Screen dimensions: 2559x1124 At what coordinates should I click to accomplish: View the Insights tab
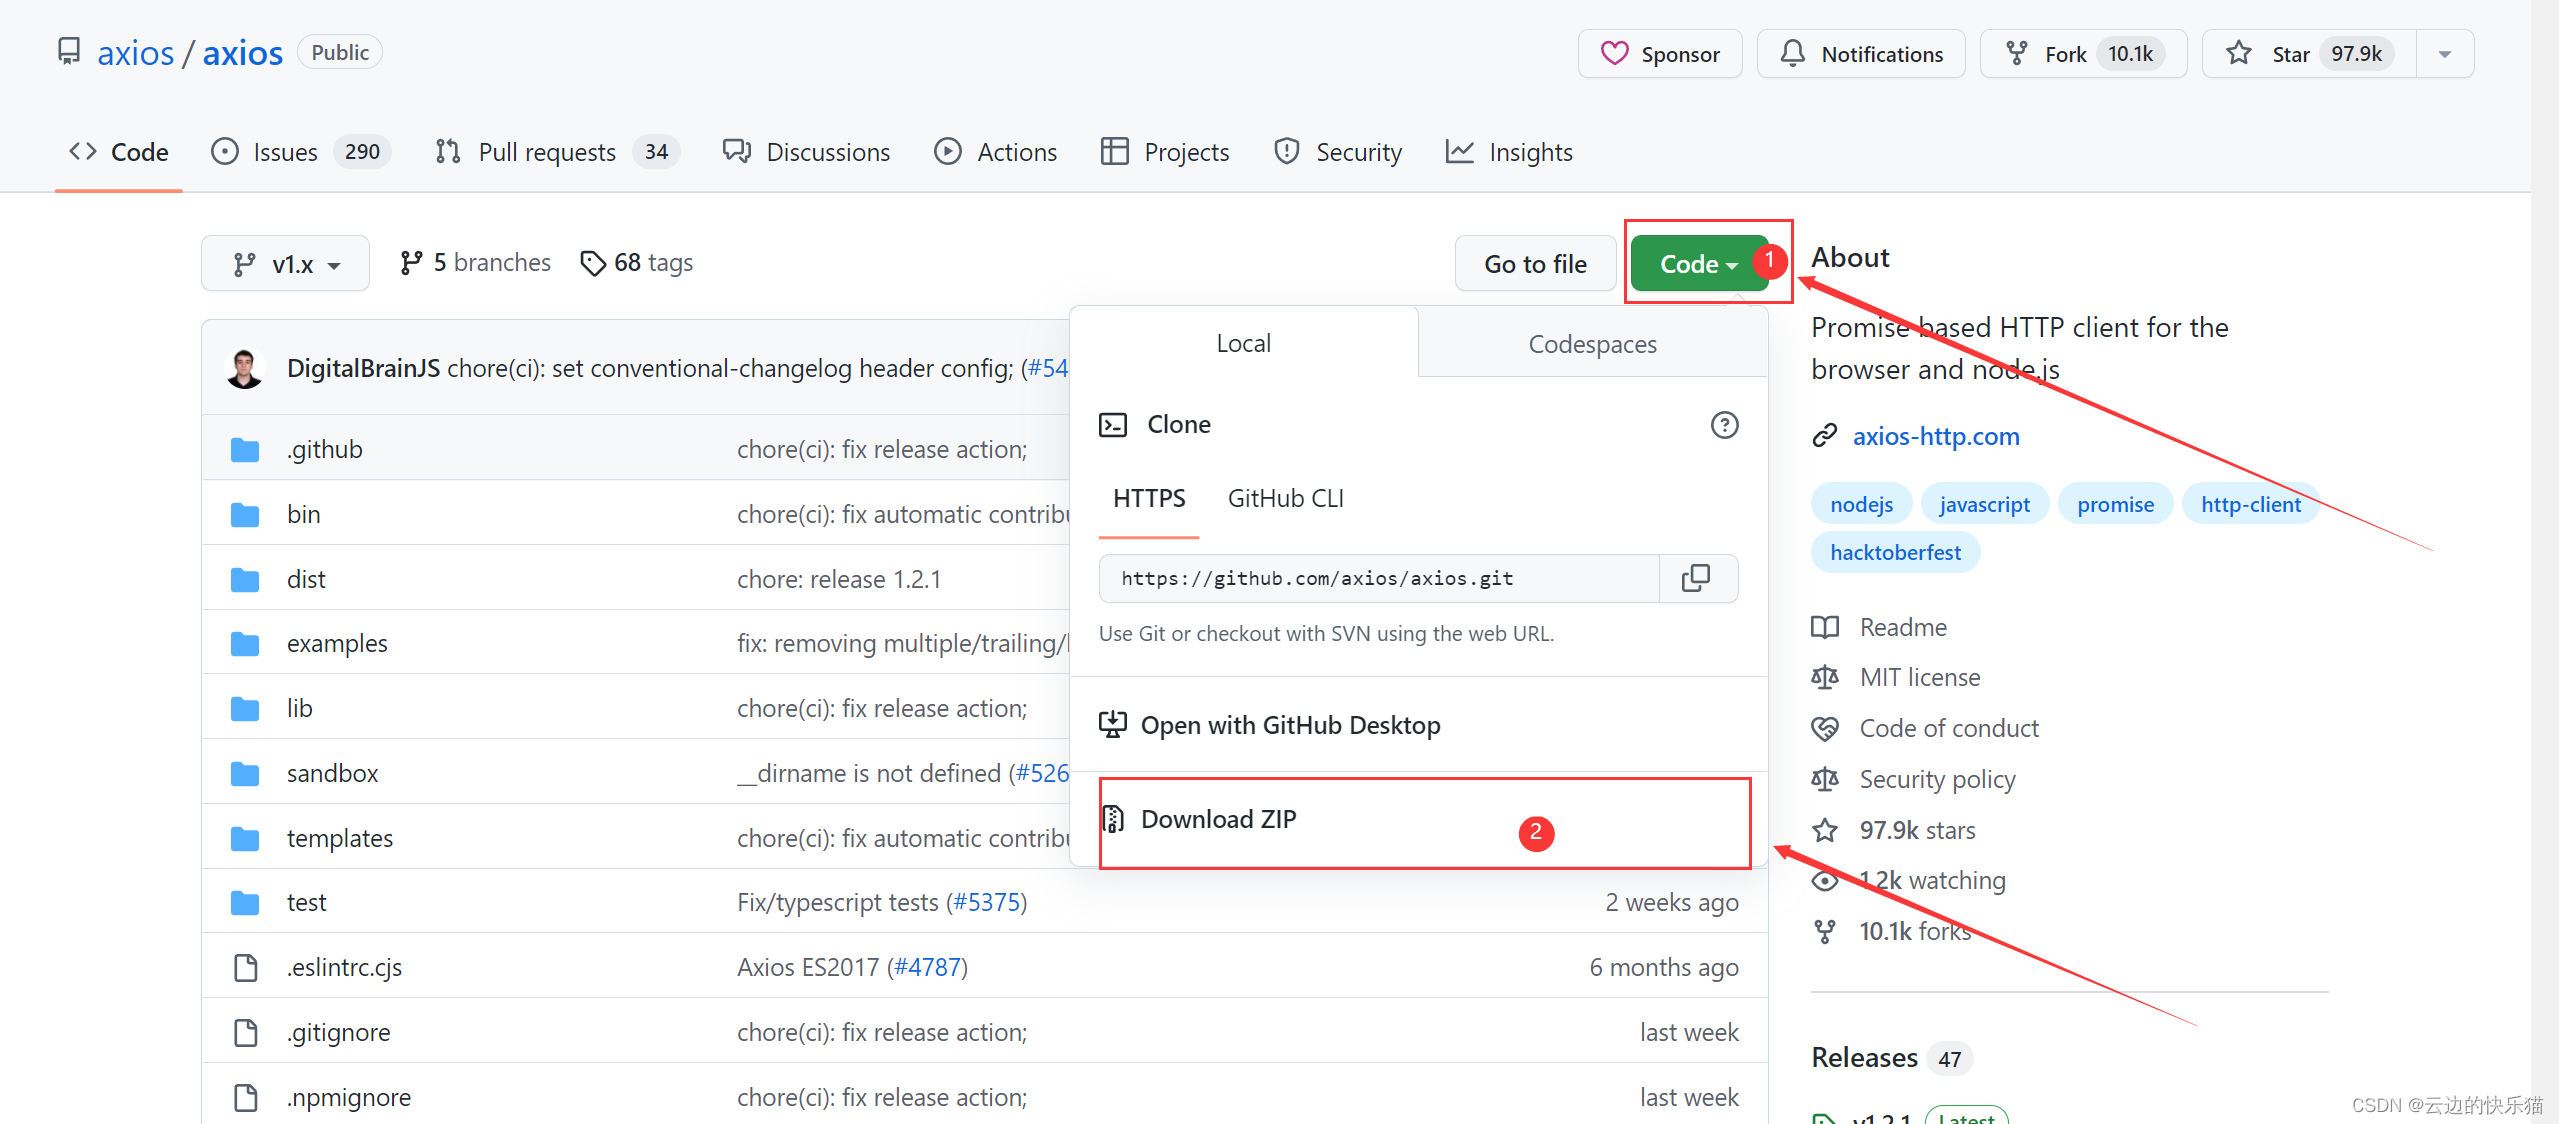click(1509, 152)
